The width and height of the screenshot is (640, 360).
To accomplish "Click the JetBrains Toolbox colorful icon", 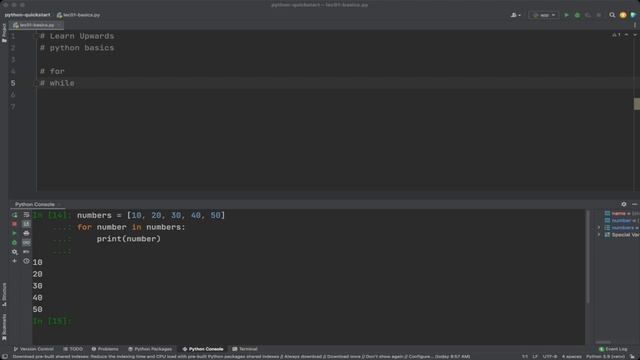I will pos(633,15).
